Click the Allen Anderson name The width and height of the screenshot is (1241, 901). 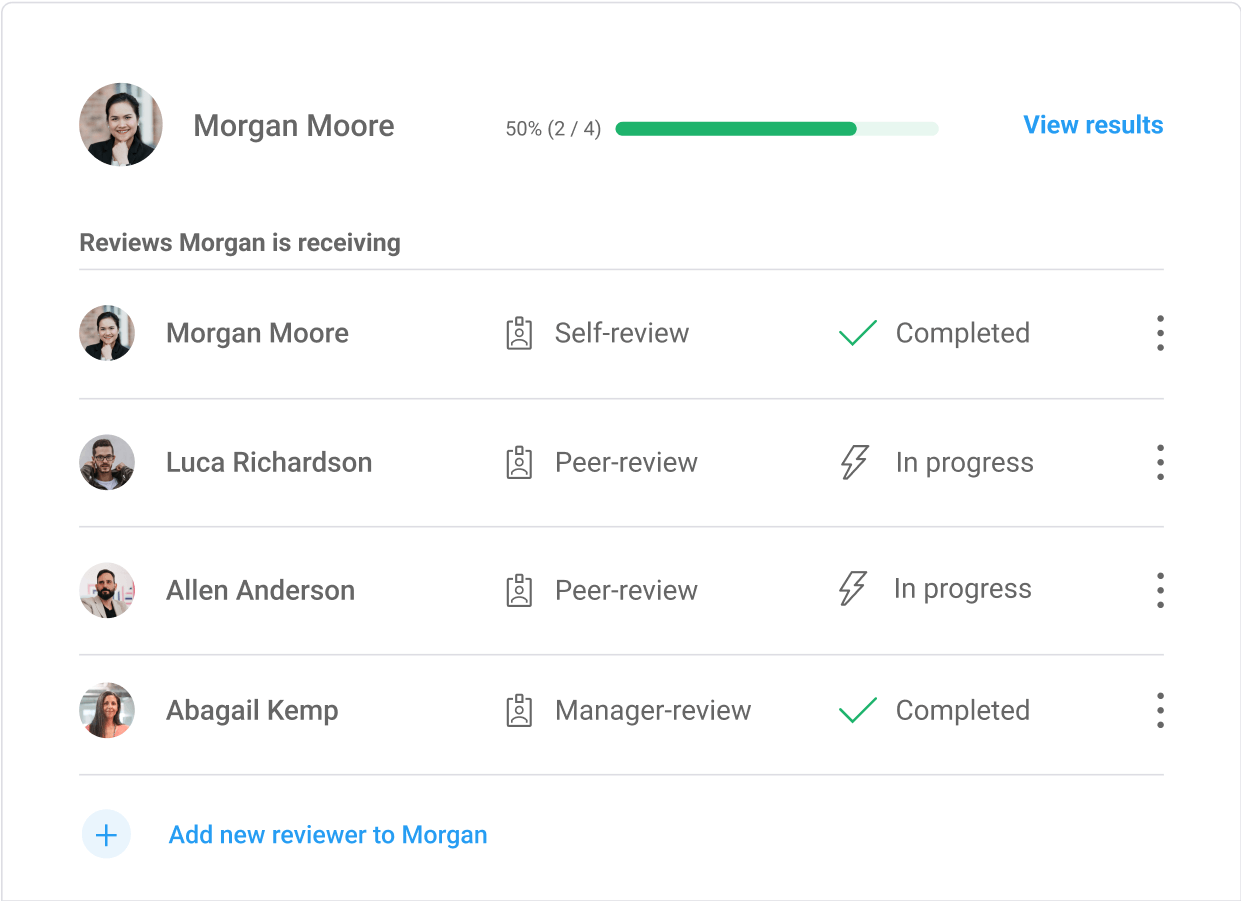pyautogui.click(x=260, y=590)
